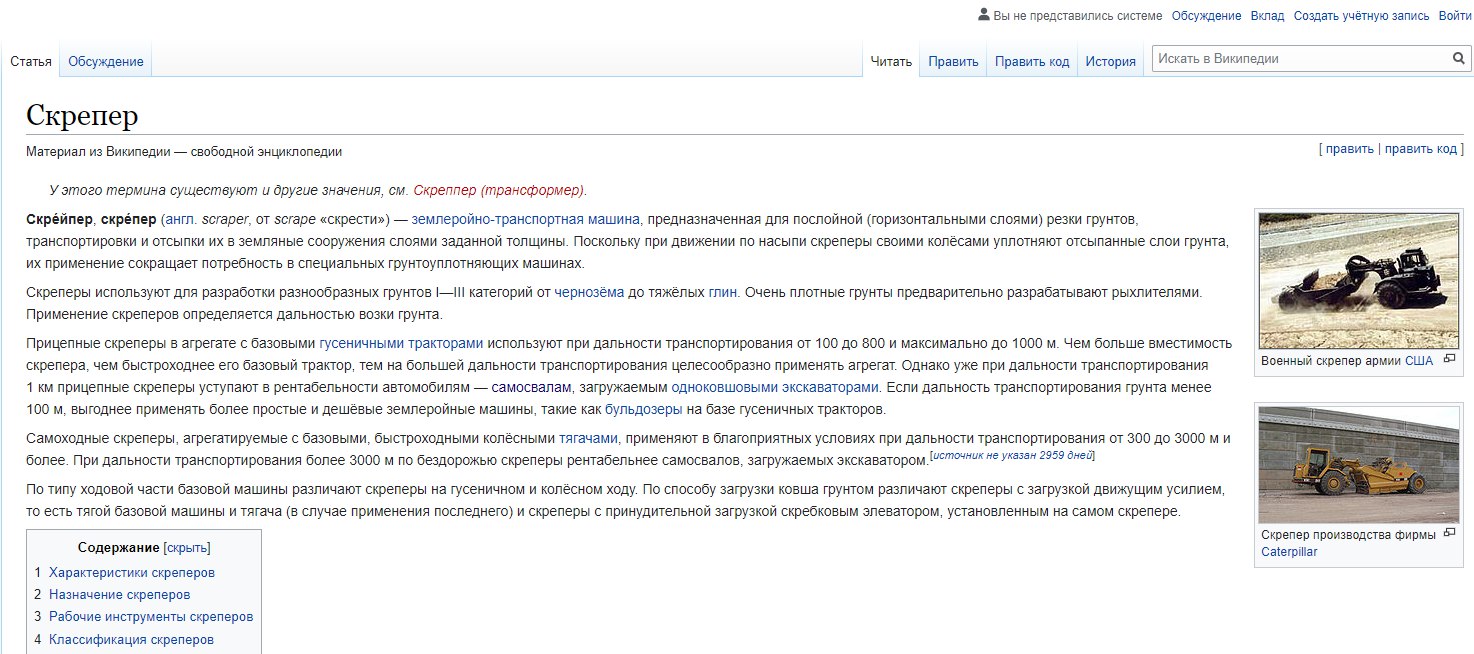Jump to 'Классификация скреперов' section
1474x654 pixels.
pos(131,640)
